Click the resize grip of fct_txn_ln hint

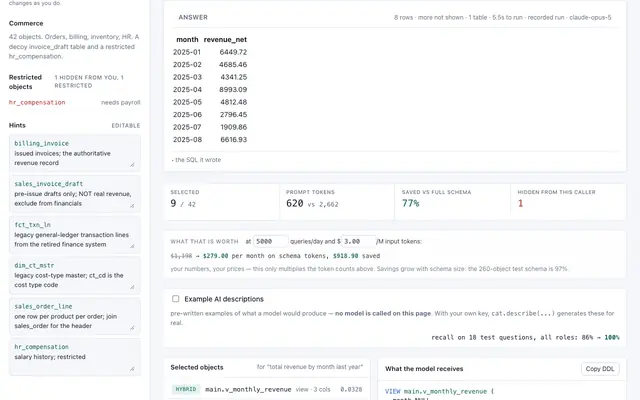click(132, 246)
